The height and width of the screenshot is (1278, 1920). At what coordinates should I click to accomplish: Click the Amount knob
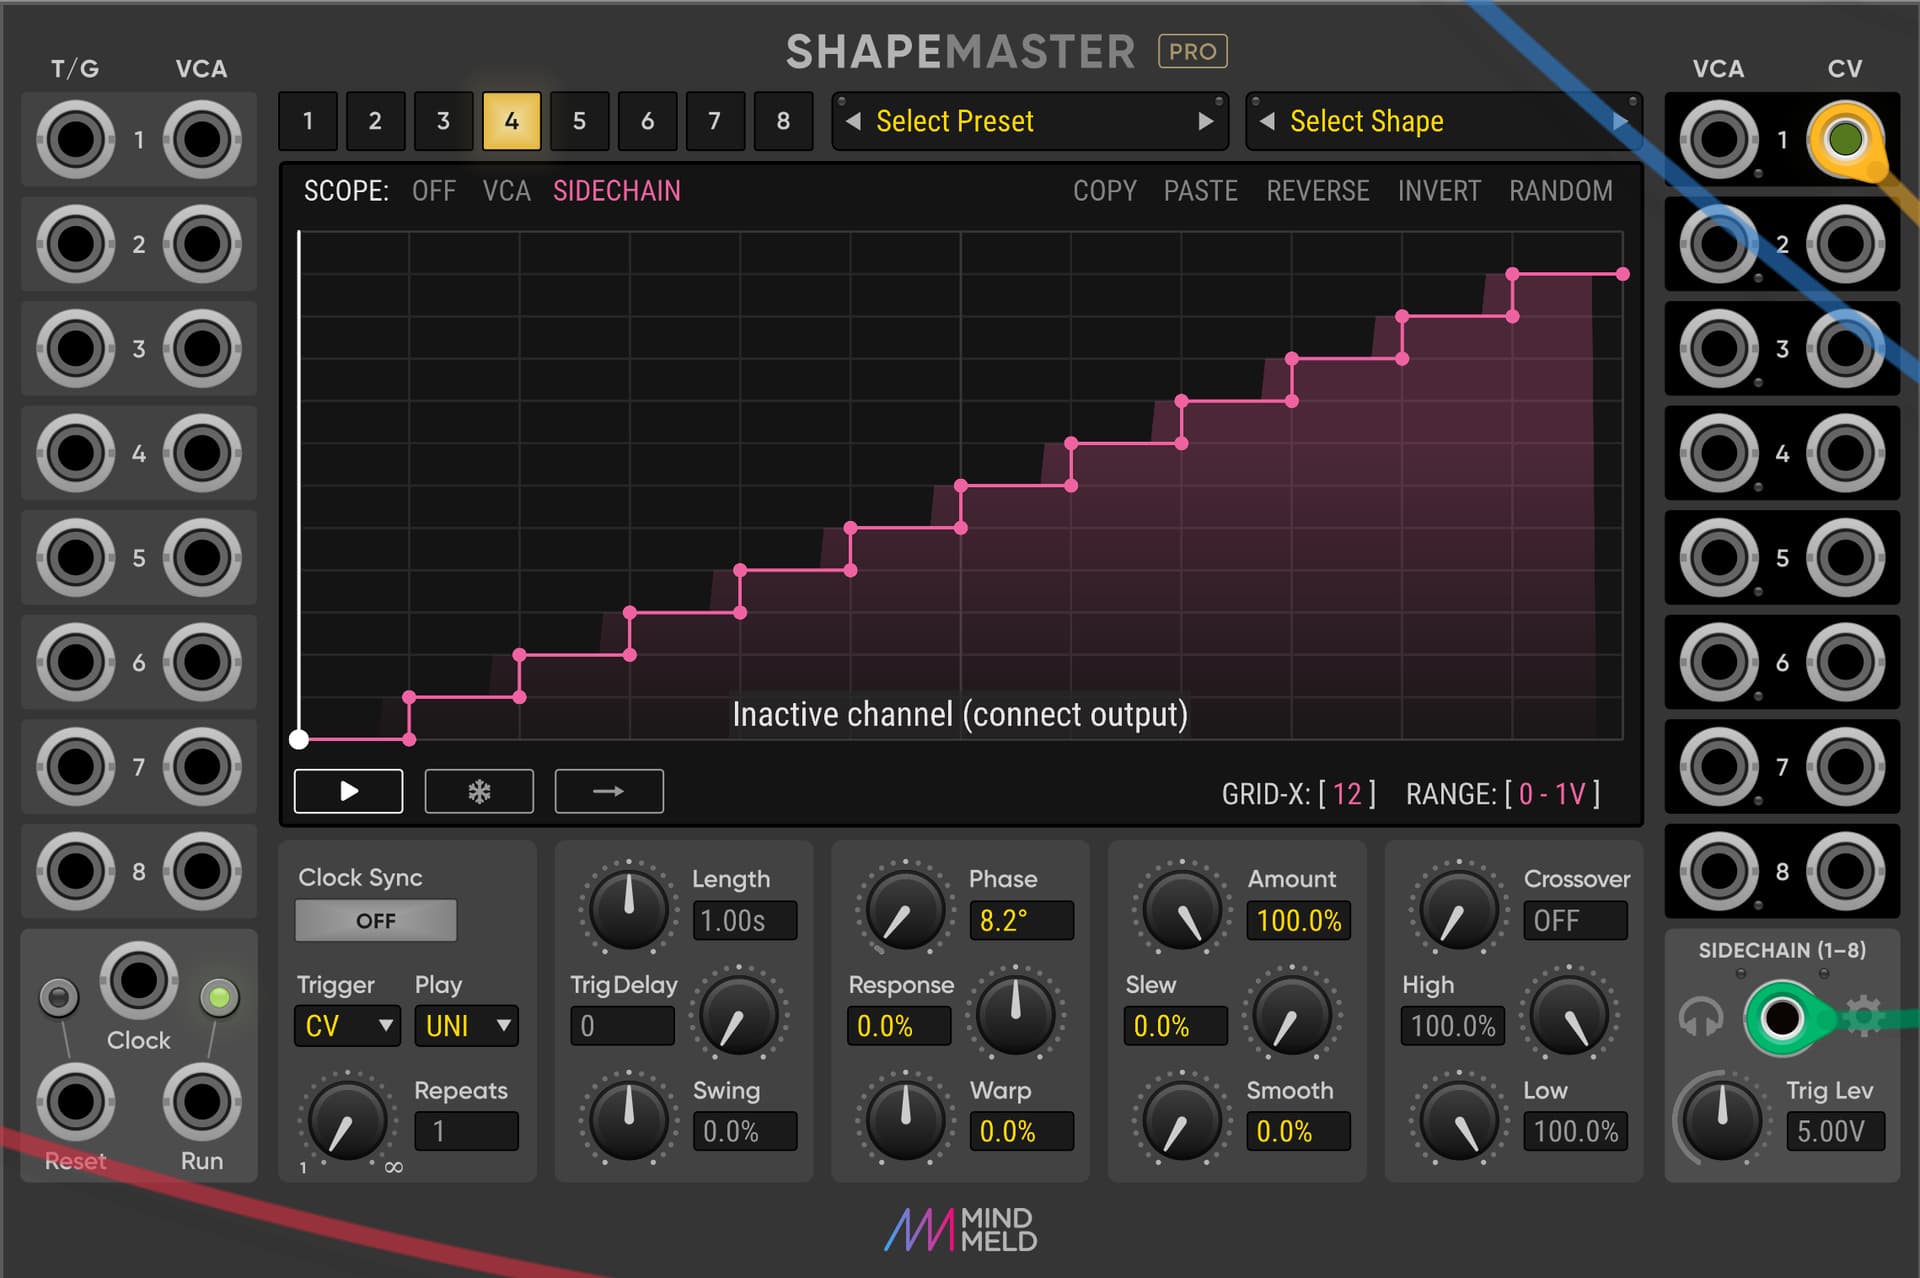point(1181,909)
